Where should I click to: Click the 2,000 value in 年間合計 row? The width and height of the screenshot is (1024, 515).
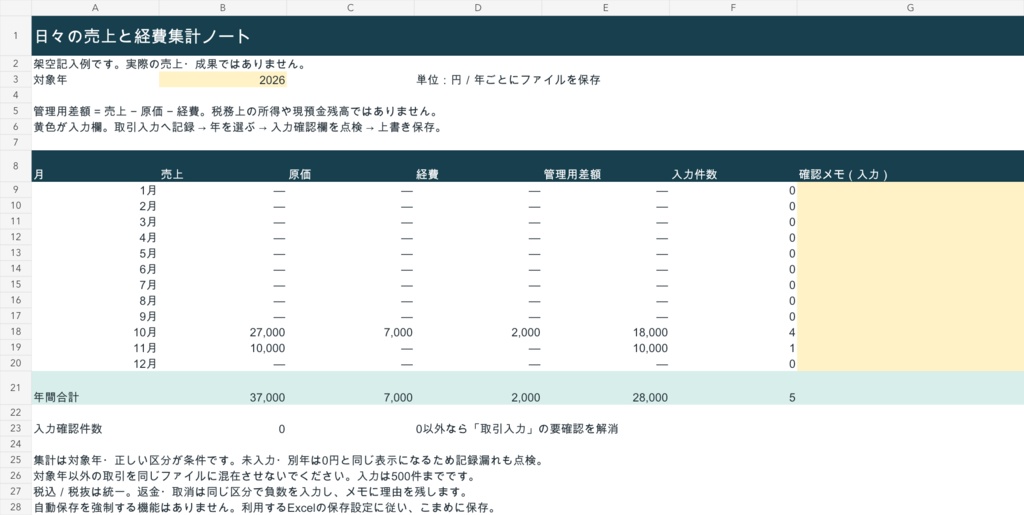click(478, 388)
